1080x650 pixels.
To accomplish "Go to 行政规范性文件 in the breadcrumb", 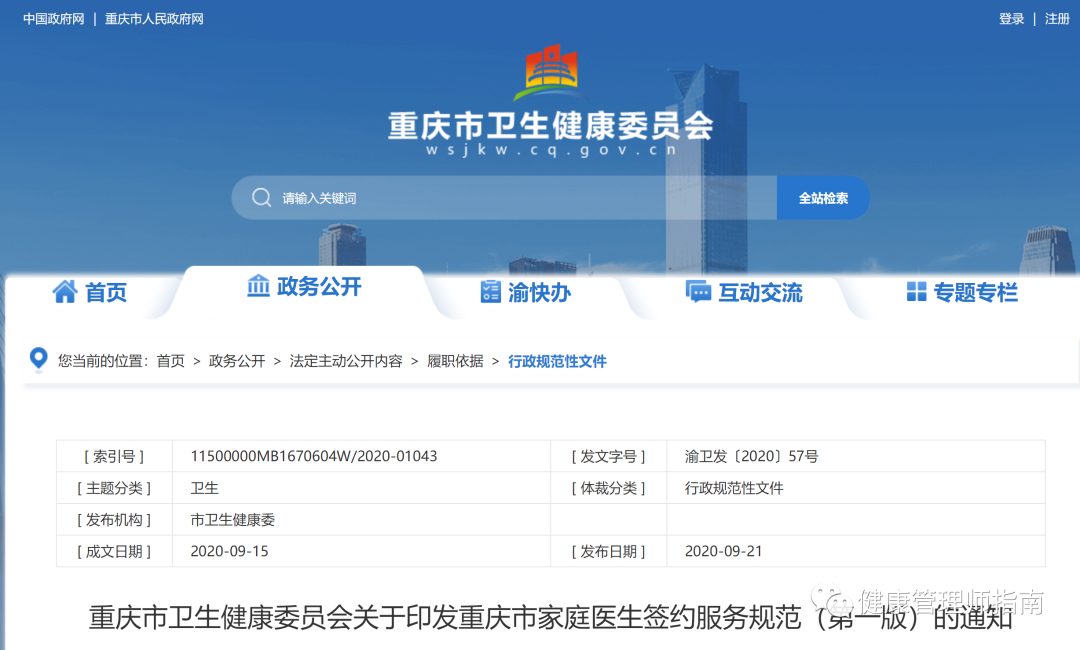I will click(557, 361).
